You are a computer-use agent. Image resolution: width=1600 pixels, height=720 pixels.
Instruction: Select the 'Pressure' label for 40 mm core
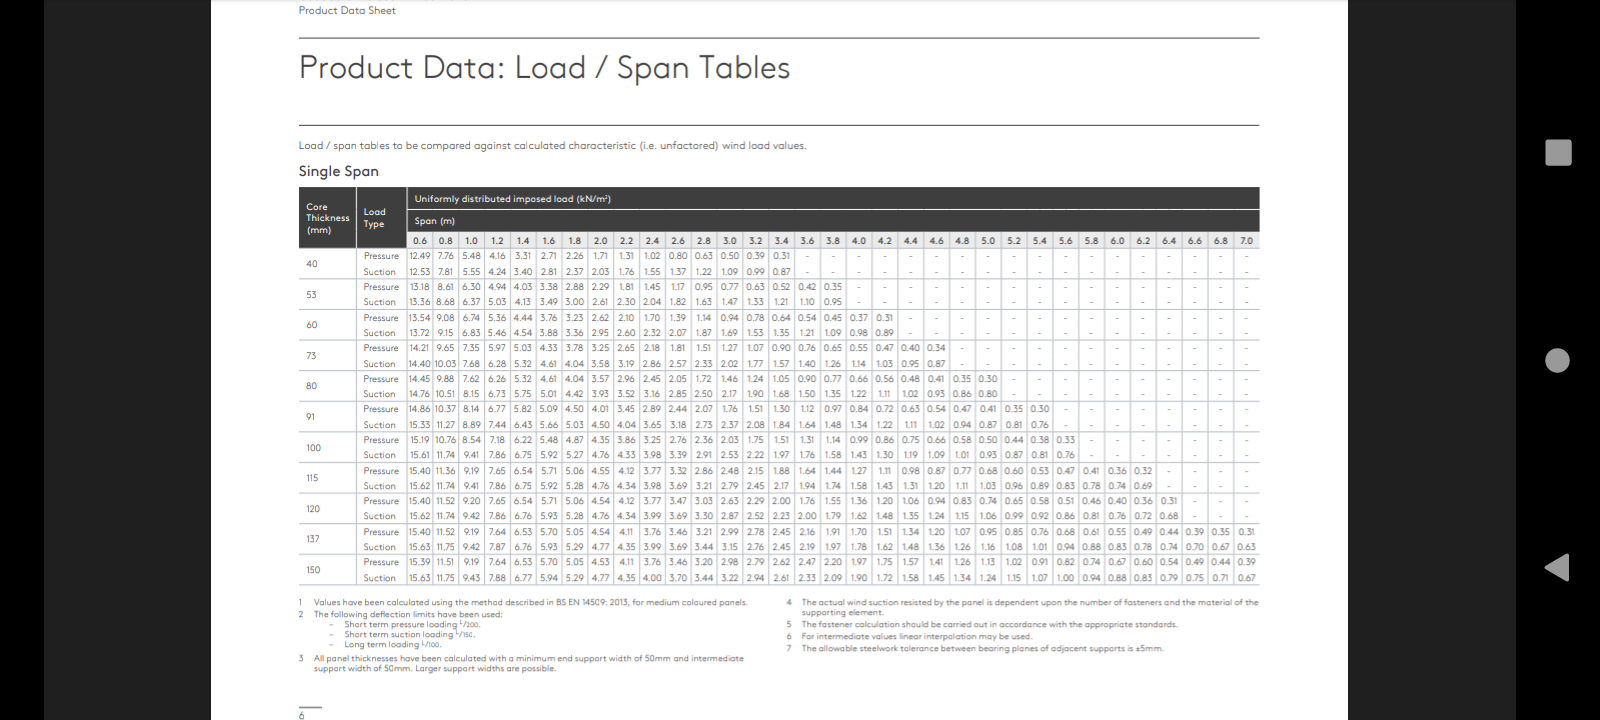coord(381,256)
